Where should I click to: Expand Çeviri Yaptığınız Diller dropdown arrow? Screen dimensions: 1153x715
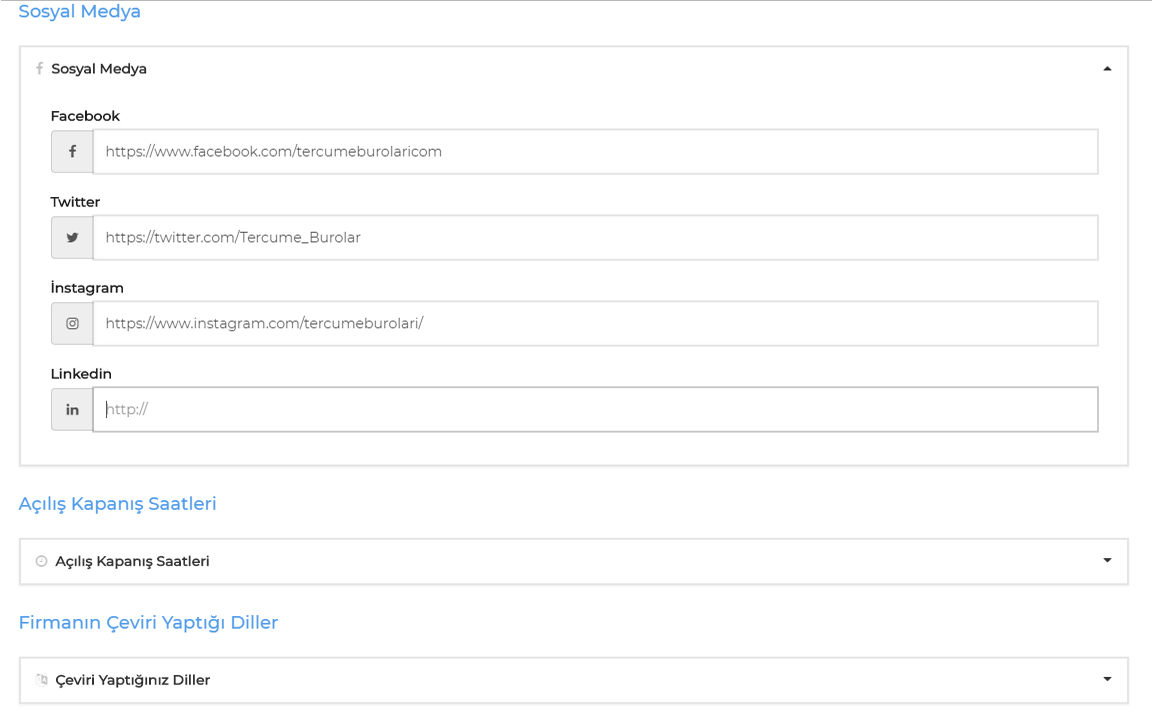click(x=1107, y=679)
